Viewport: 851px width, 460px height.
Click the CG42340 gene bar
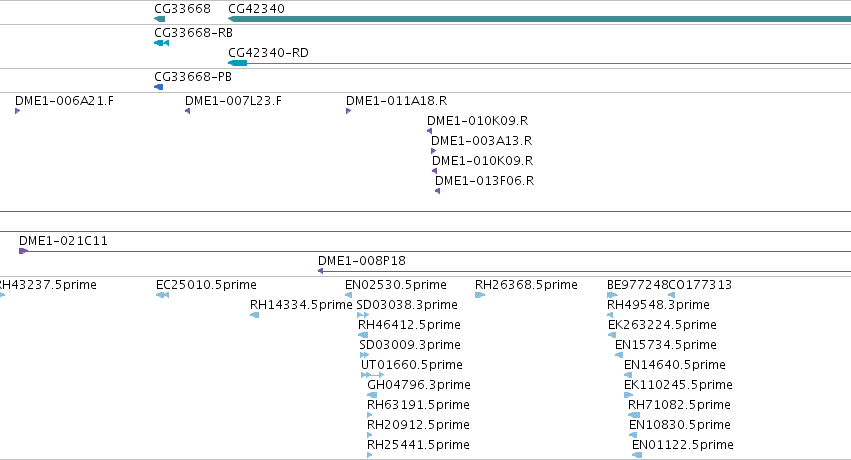tap(539, 19)
